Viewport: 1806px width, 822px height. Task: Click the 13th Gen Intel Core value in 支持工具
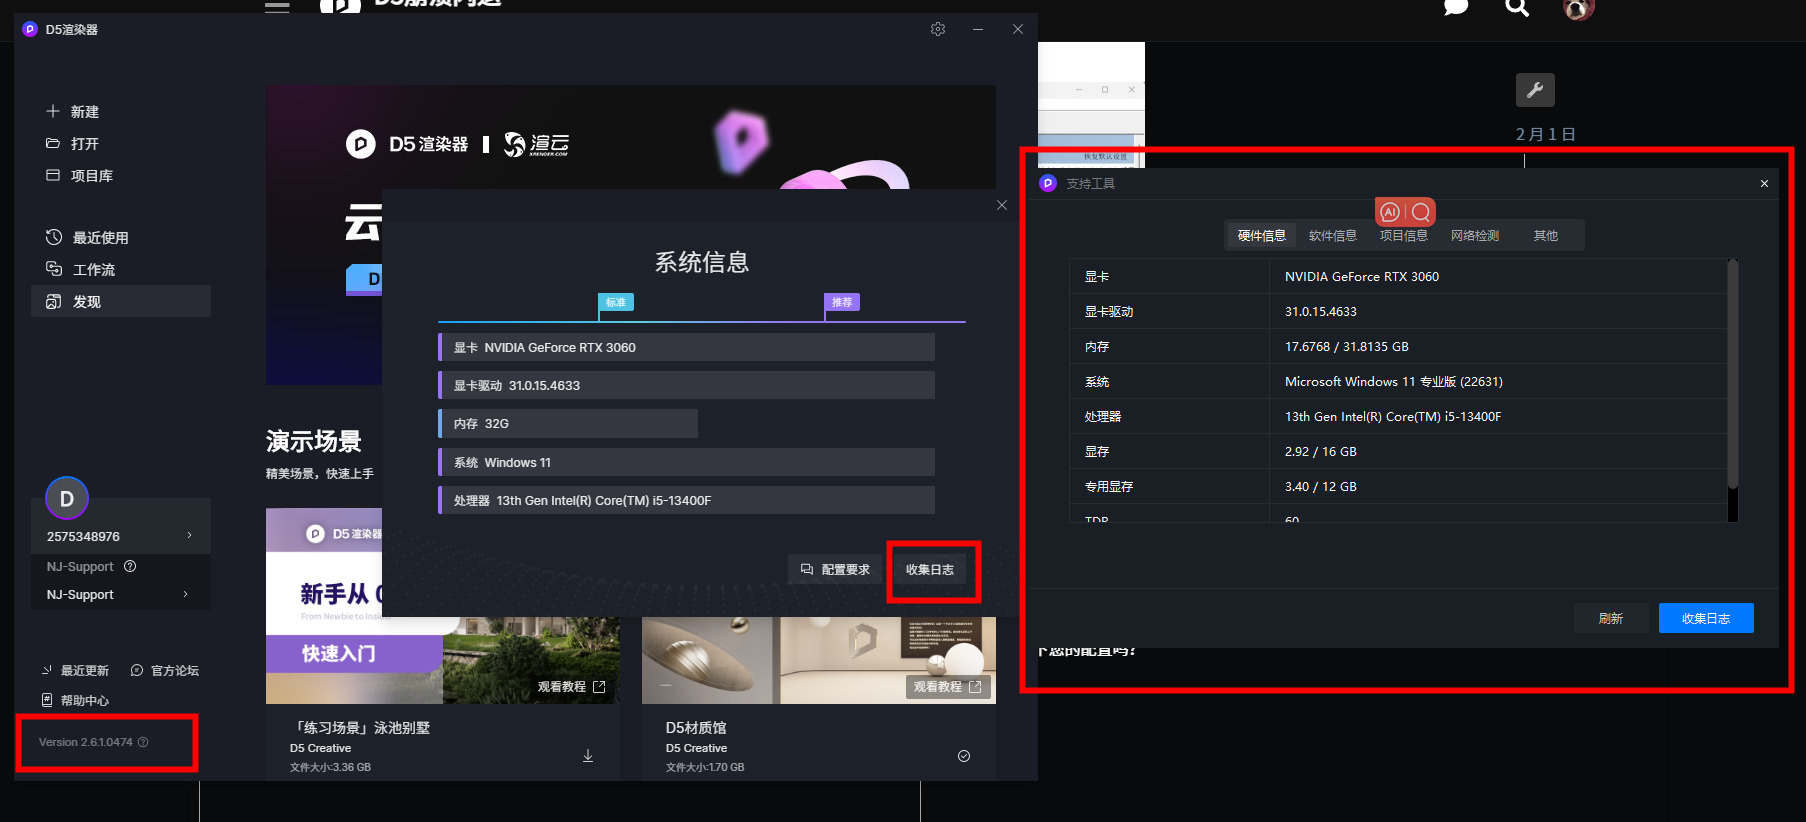[x=1392, y=417]
